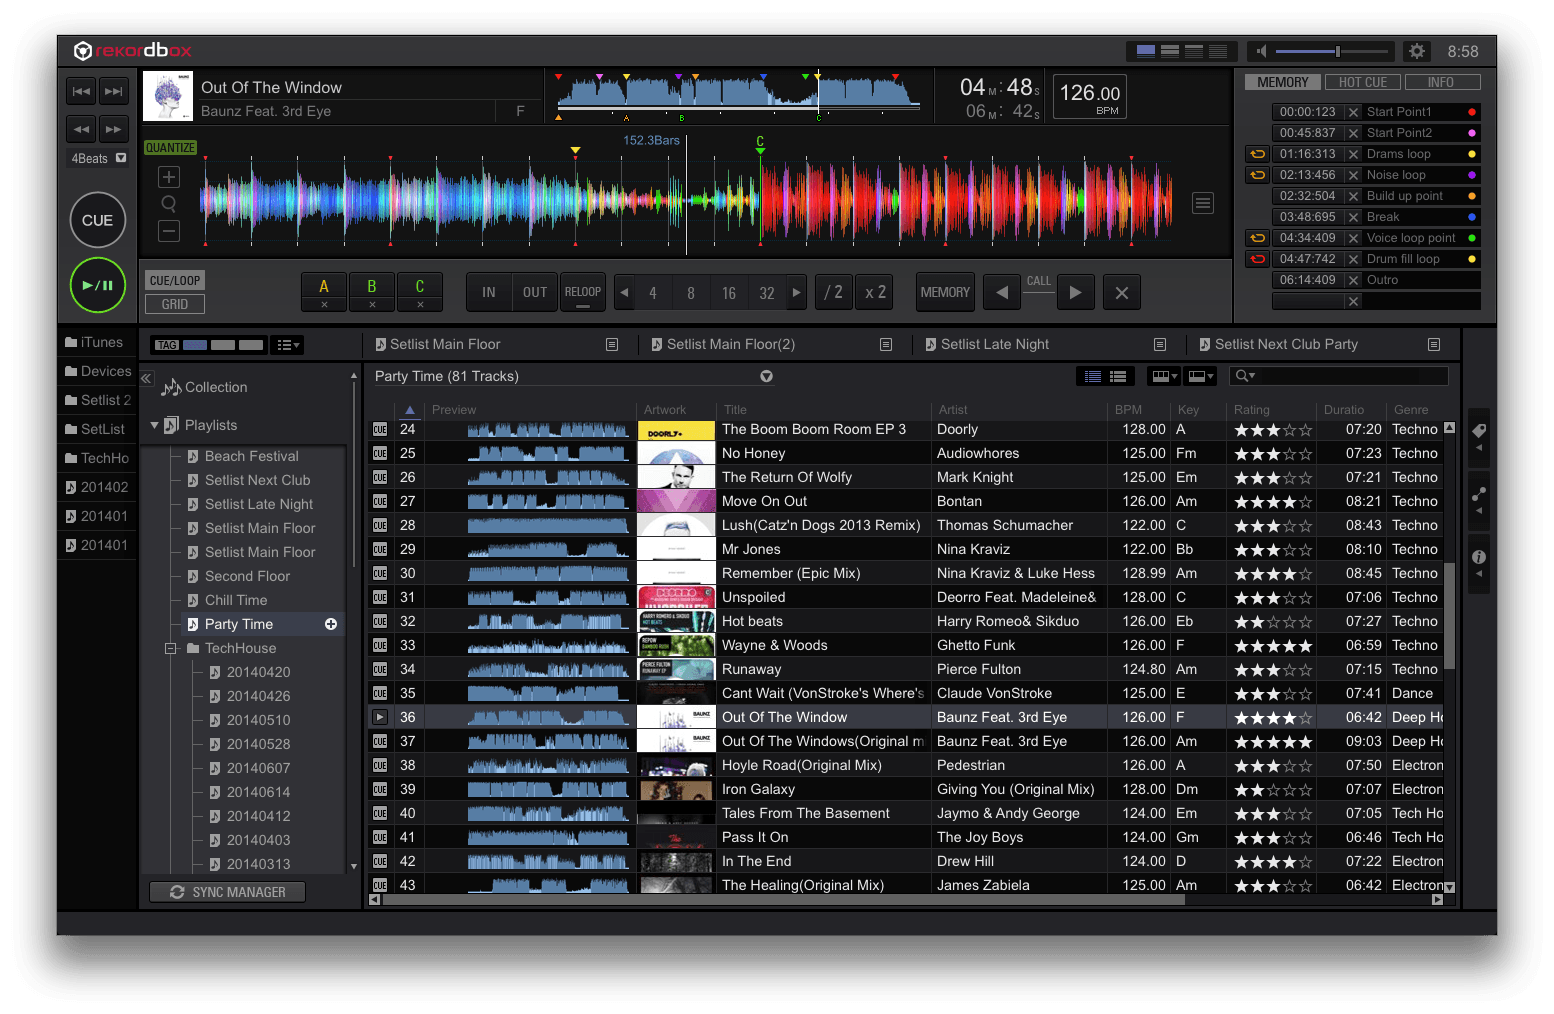Set loop IN point
Image resolution: width=1554 pixels, height=1014 pixels.
tap(489, 293)
